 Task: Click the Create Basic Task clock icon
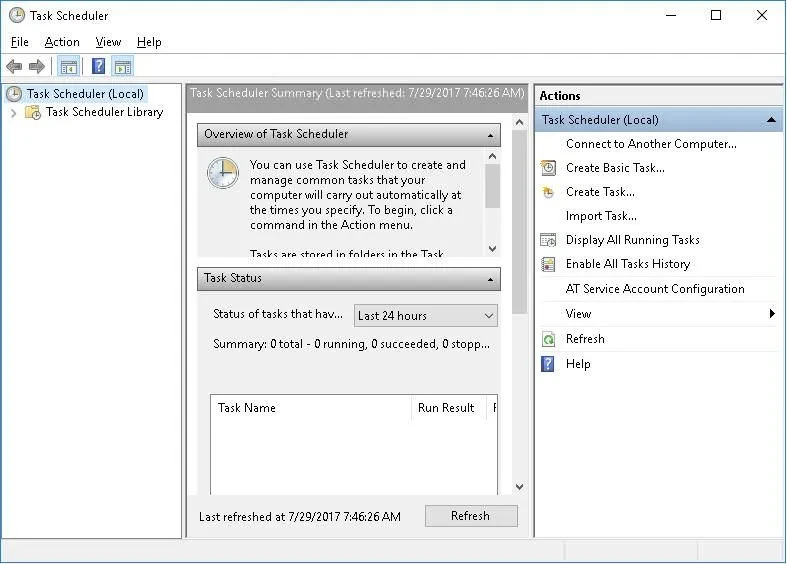548,168
